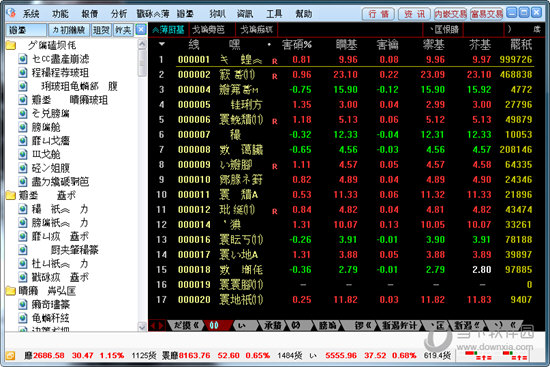Open the 分析 menu
The width and height of the screenshot is (550, 367).
119,14
